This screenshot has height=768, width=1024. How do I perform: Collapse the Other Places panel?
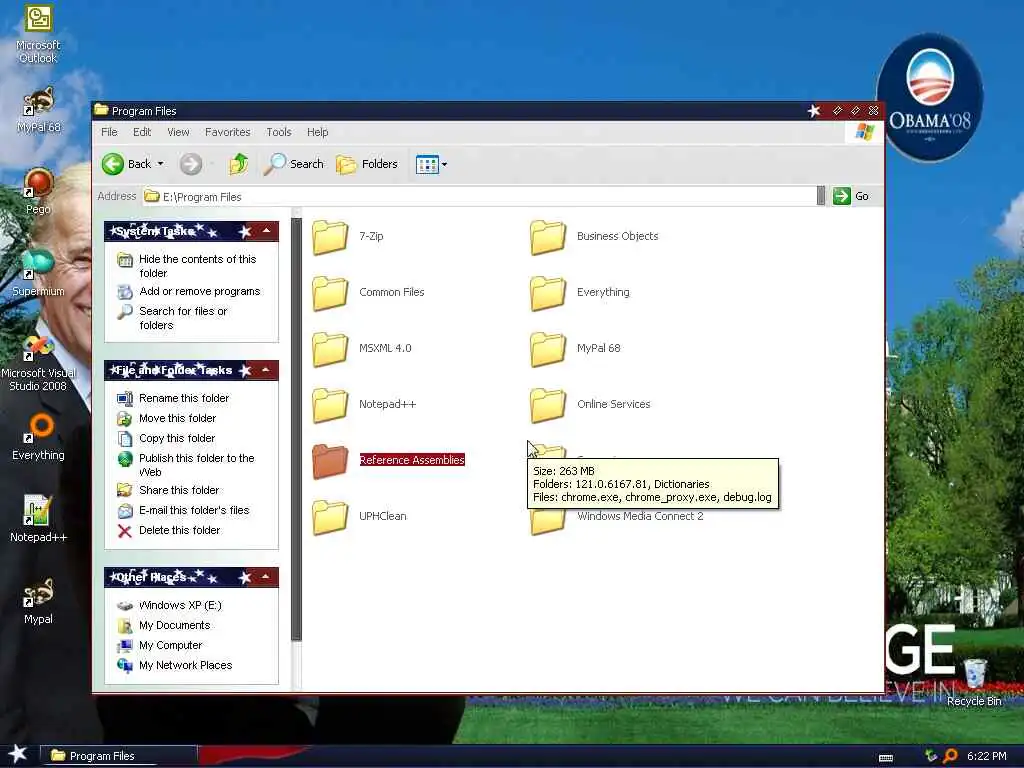[266, 577]
